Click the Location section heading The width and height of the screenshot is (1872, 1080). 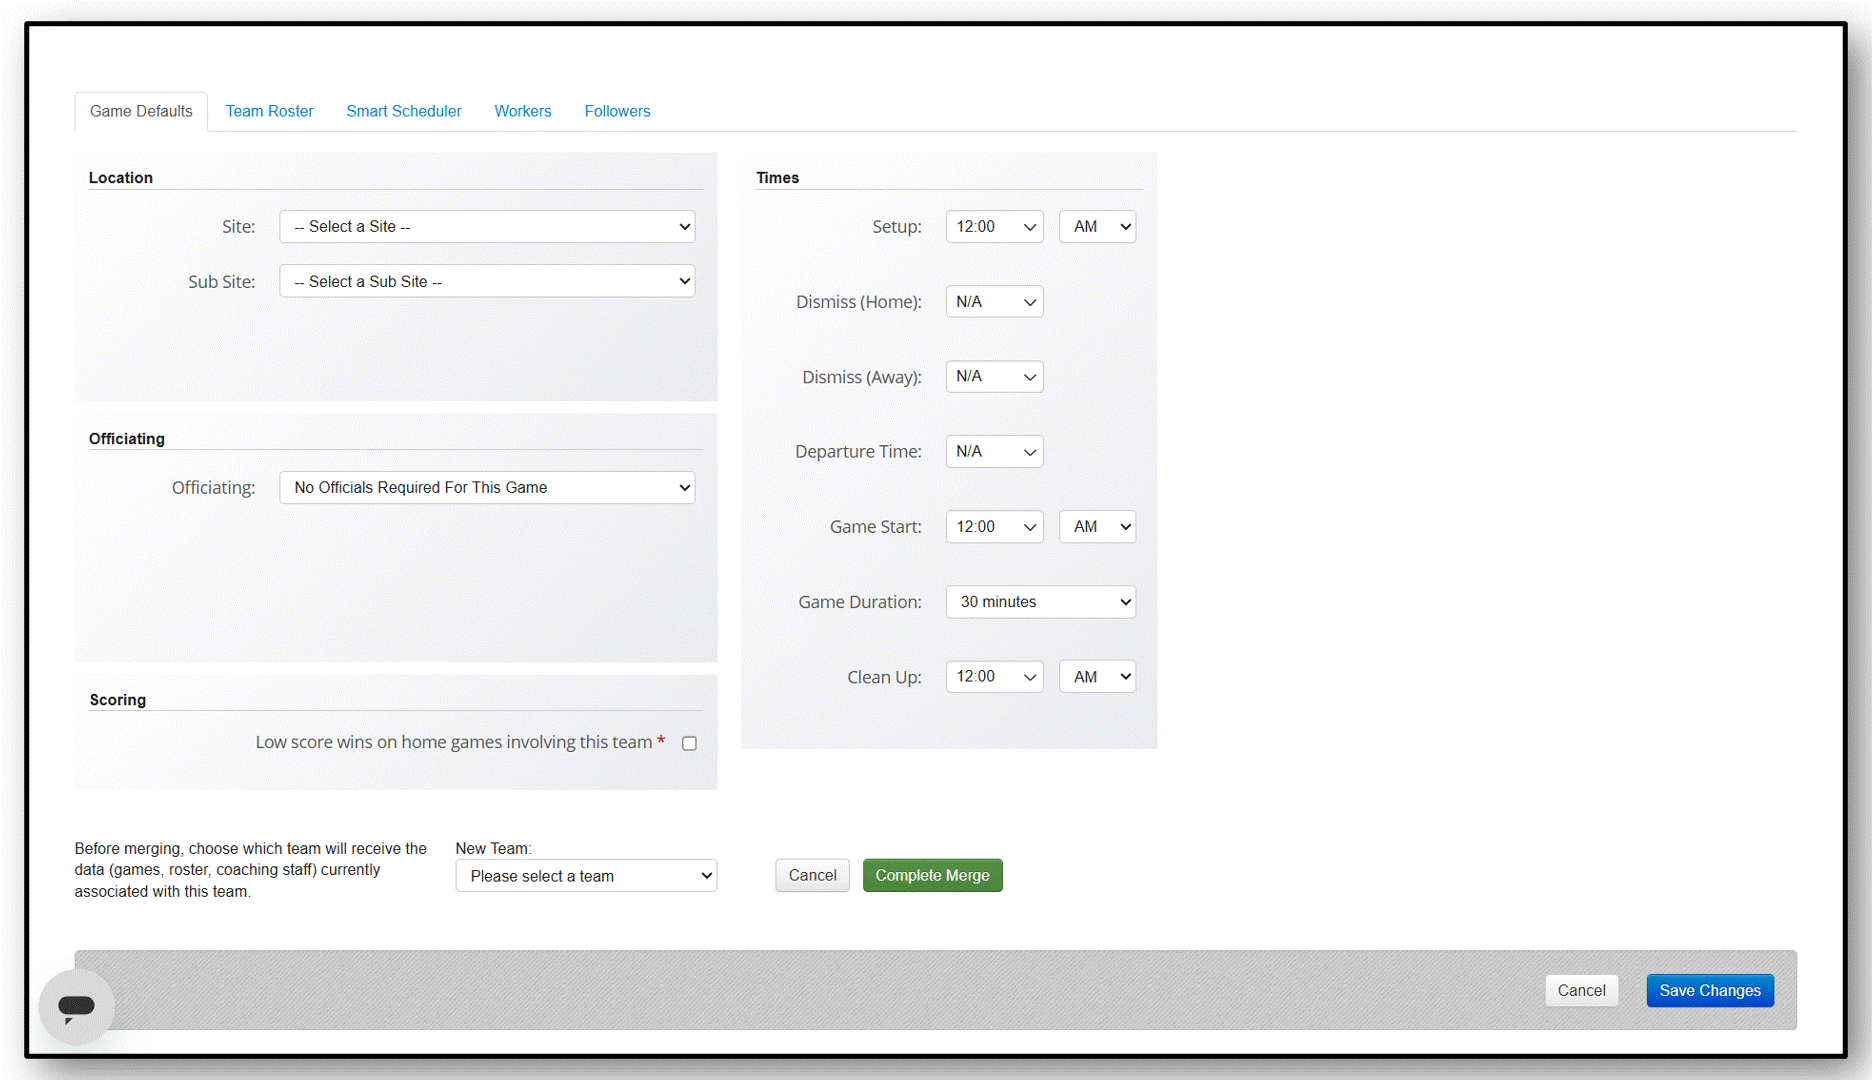[x=121, y=178]
